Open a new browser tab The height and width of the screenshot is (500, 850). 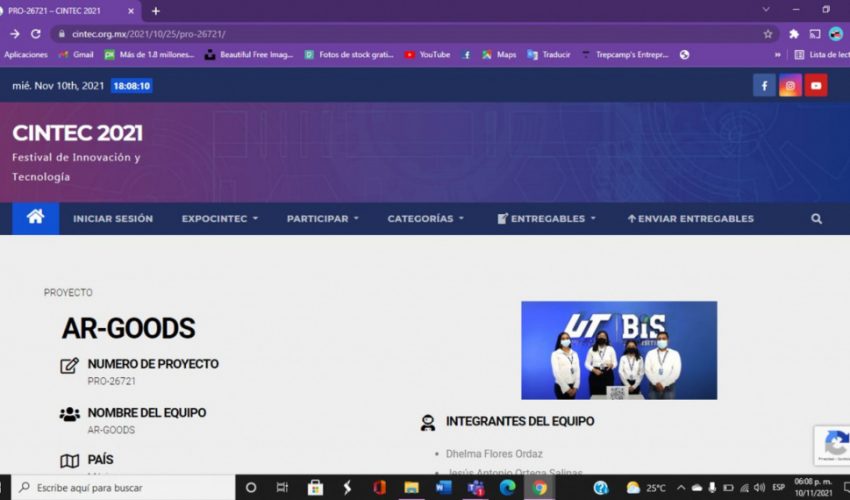[x=156, y=11]
